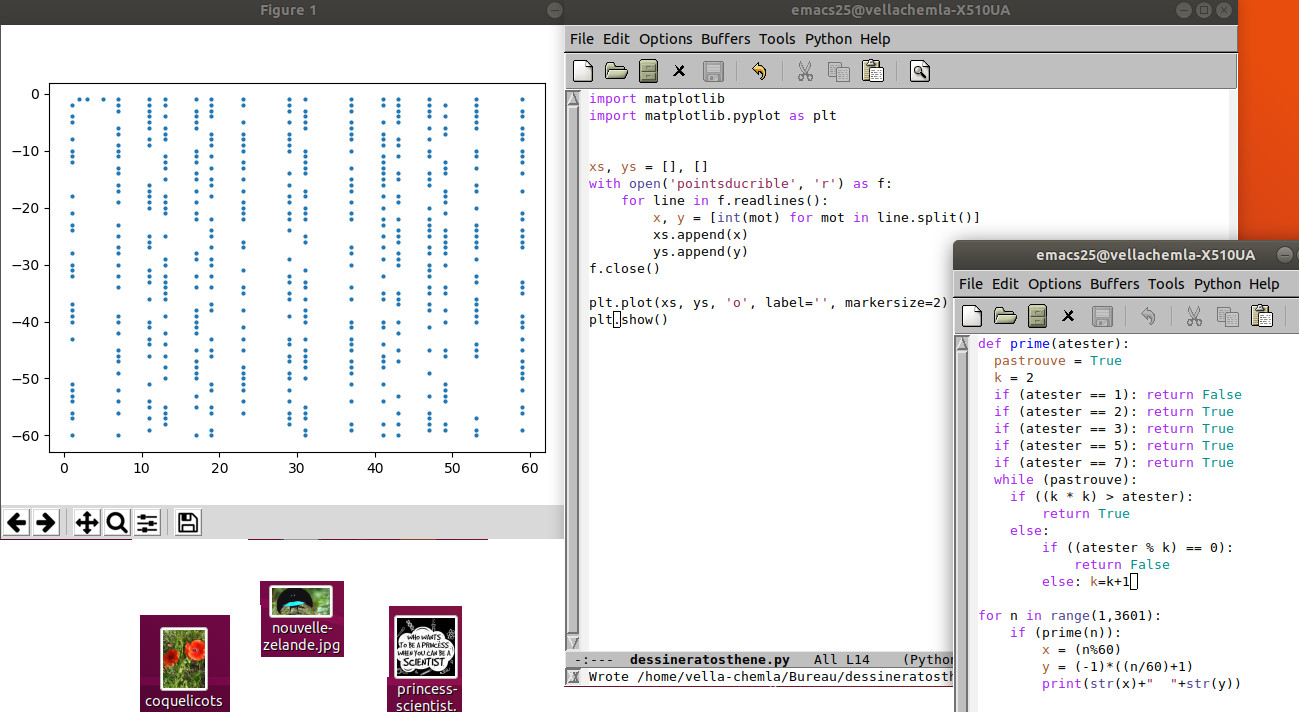This screenshot has height=712, width=1299.
Task: Expand the File menu in the dessineratosthene.py Emacs window
Action: point(581,39)
